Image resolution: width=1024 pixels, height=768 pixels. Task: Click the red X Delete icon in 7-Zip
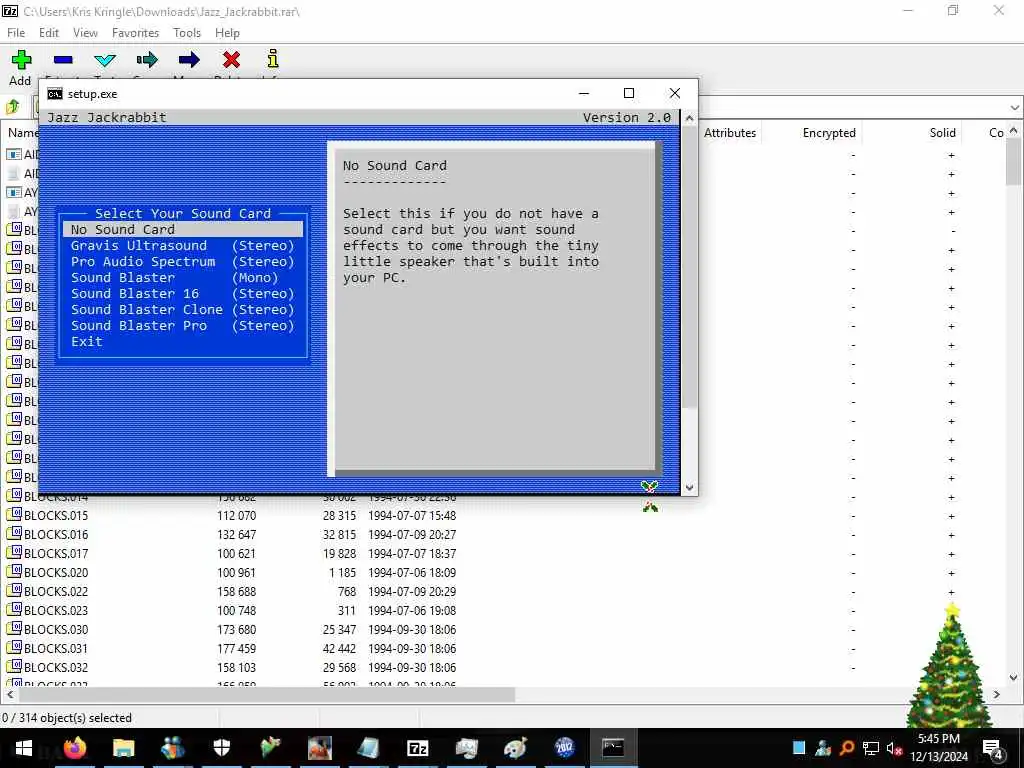[231, 60]
